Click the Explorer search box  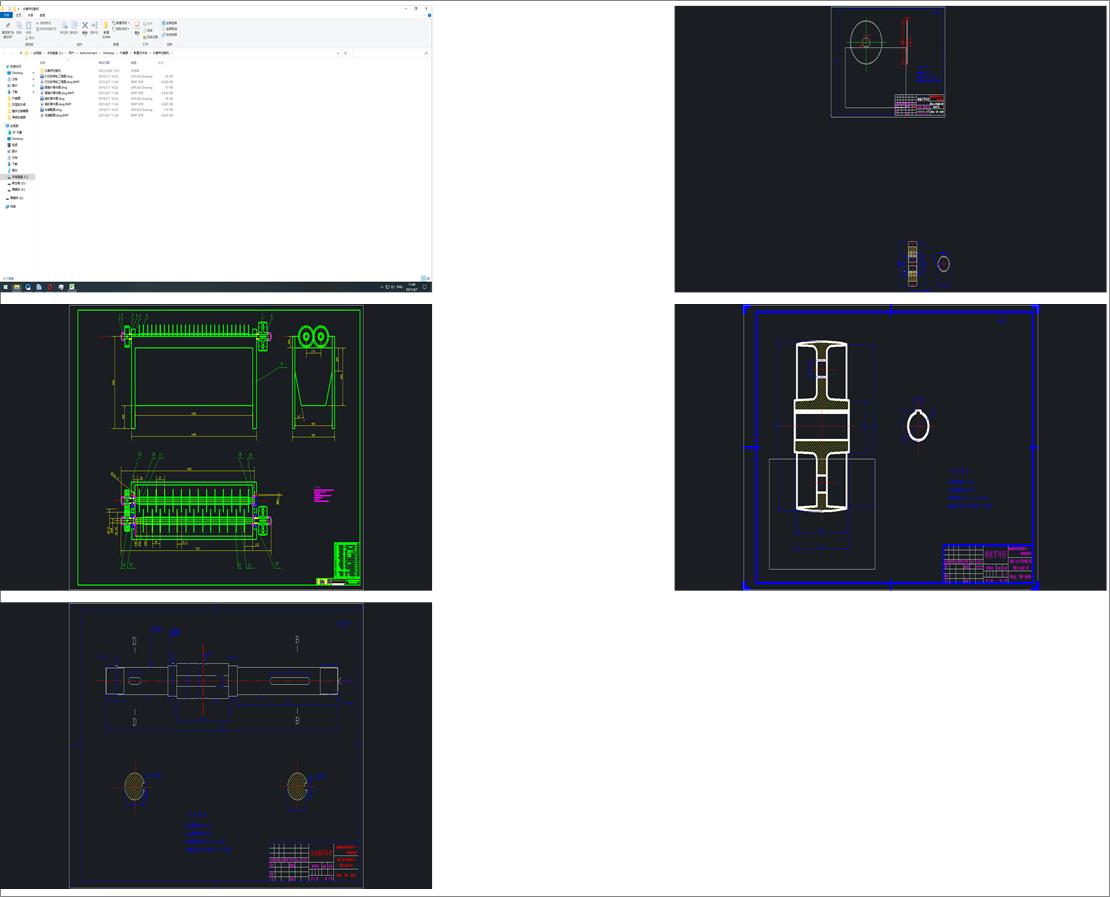(391, 53)
